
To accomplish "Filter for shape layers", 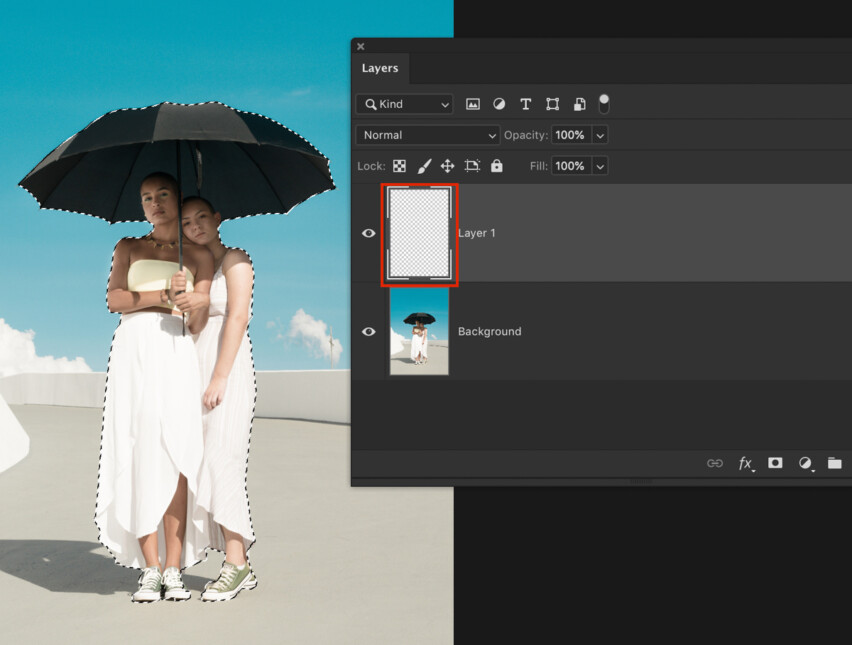I will coord(552,104).
